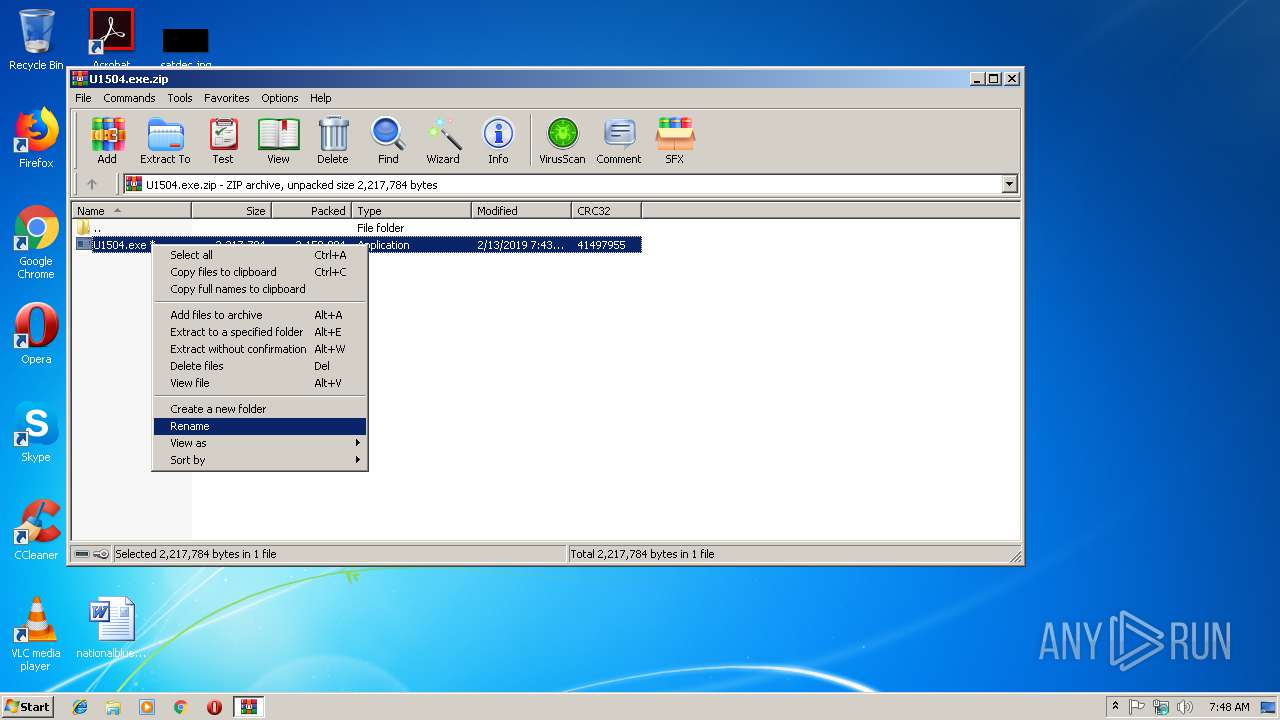Open Recycle Bin desktop icon
Screen dimensions: 1280x720
pyautogui.click(x=36, y=40)
